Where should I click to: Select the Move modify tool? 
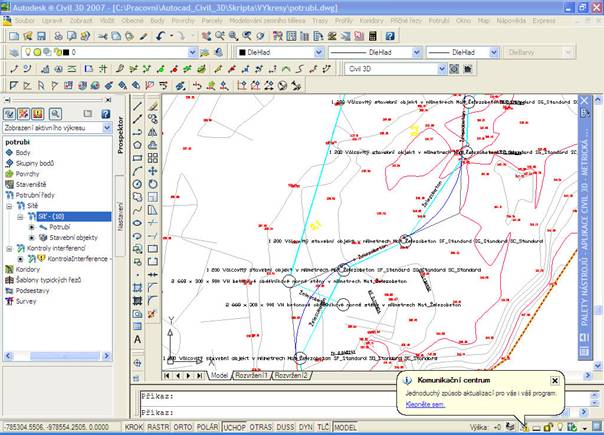click(x=153, y=171)
